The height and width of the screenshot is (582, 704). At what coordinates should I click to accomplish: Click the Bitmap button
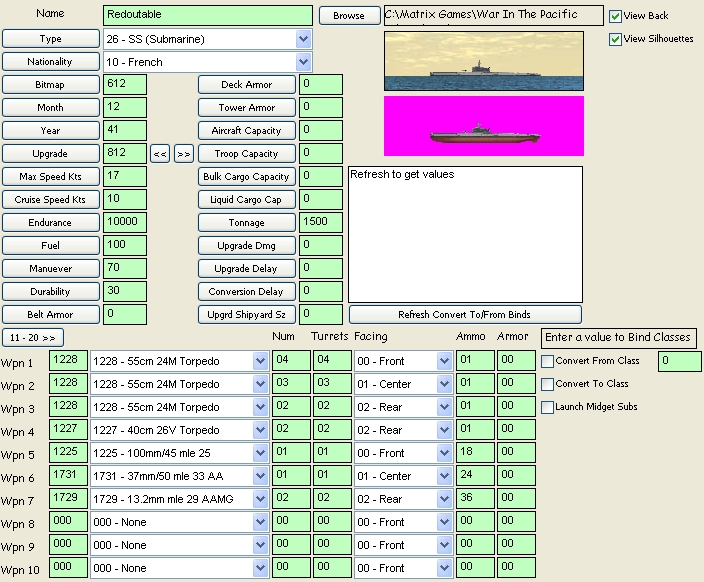[51, 84]
